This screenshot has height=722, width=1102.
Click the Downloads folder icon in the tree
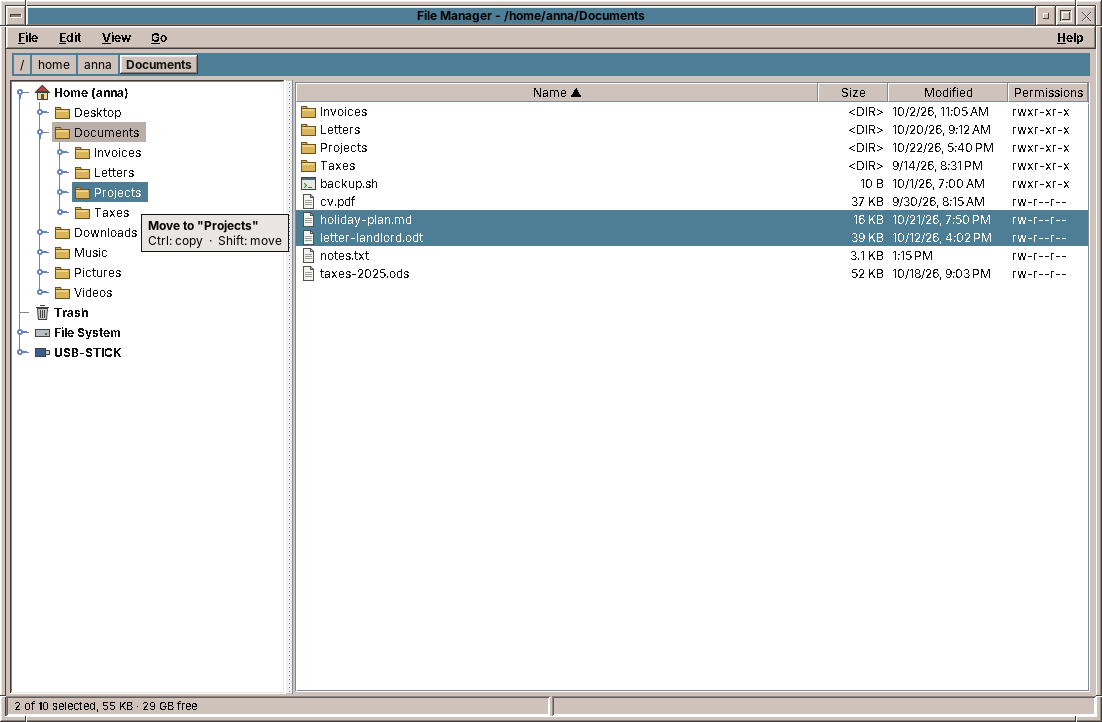tap(63, 233)
